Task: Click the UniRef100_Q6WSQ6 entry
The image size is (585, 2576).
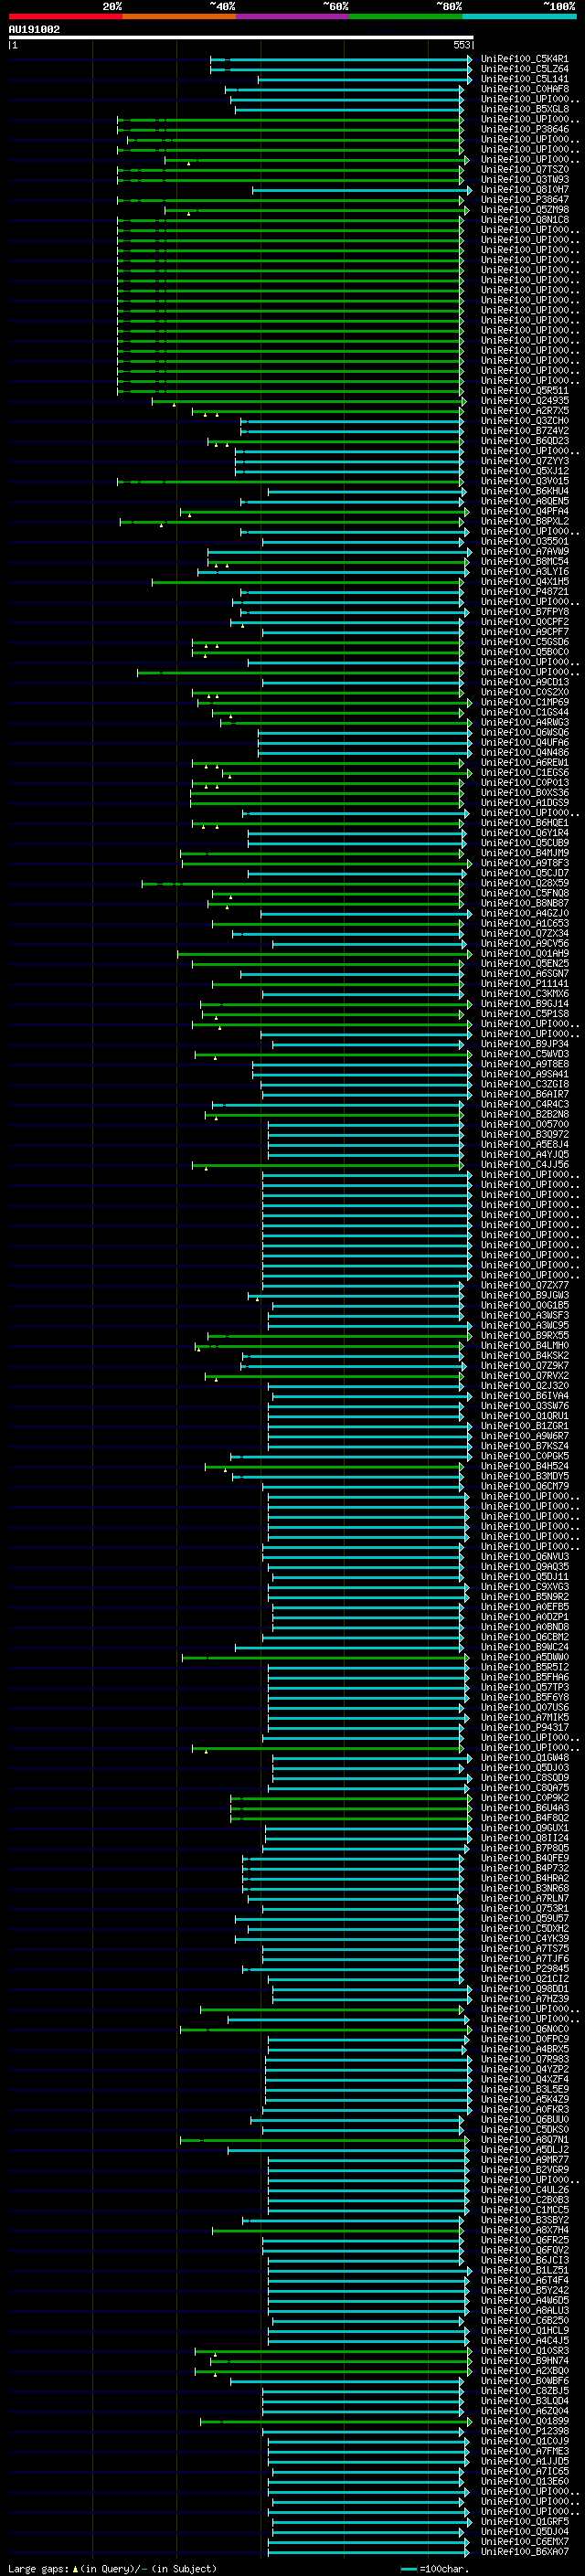Action: tap(524, 732)
